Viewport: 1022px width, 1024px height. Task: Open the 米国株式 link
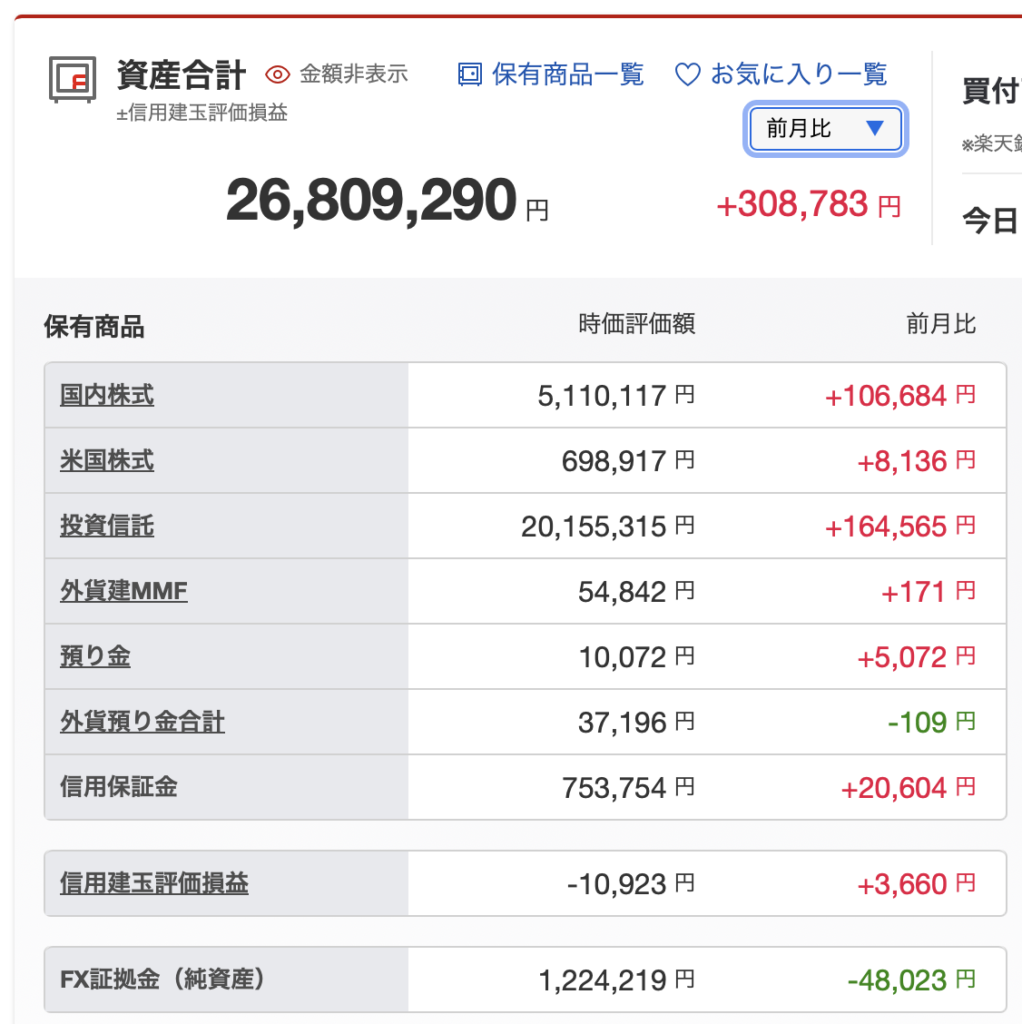(x=107, y=460)
